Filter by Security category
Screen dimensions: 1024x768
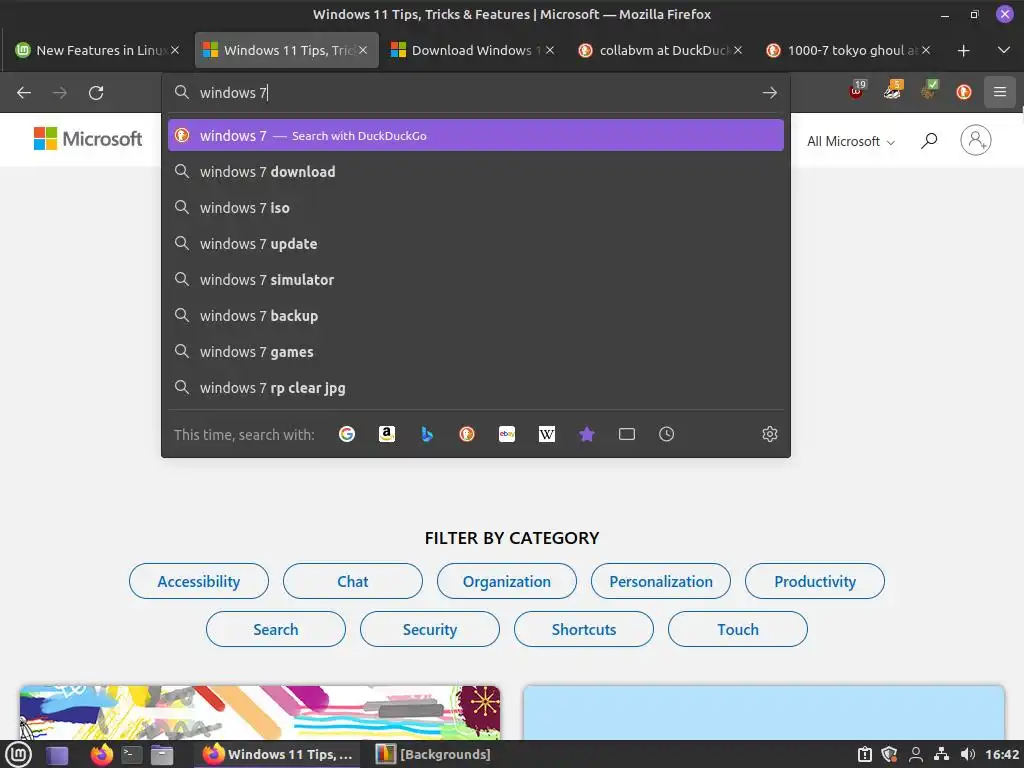[430, 630]
